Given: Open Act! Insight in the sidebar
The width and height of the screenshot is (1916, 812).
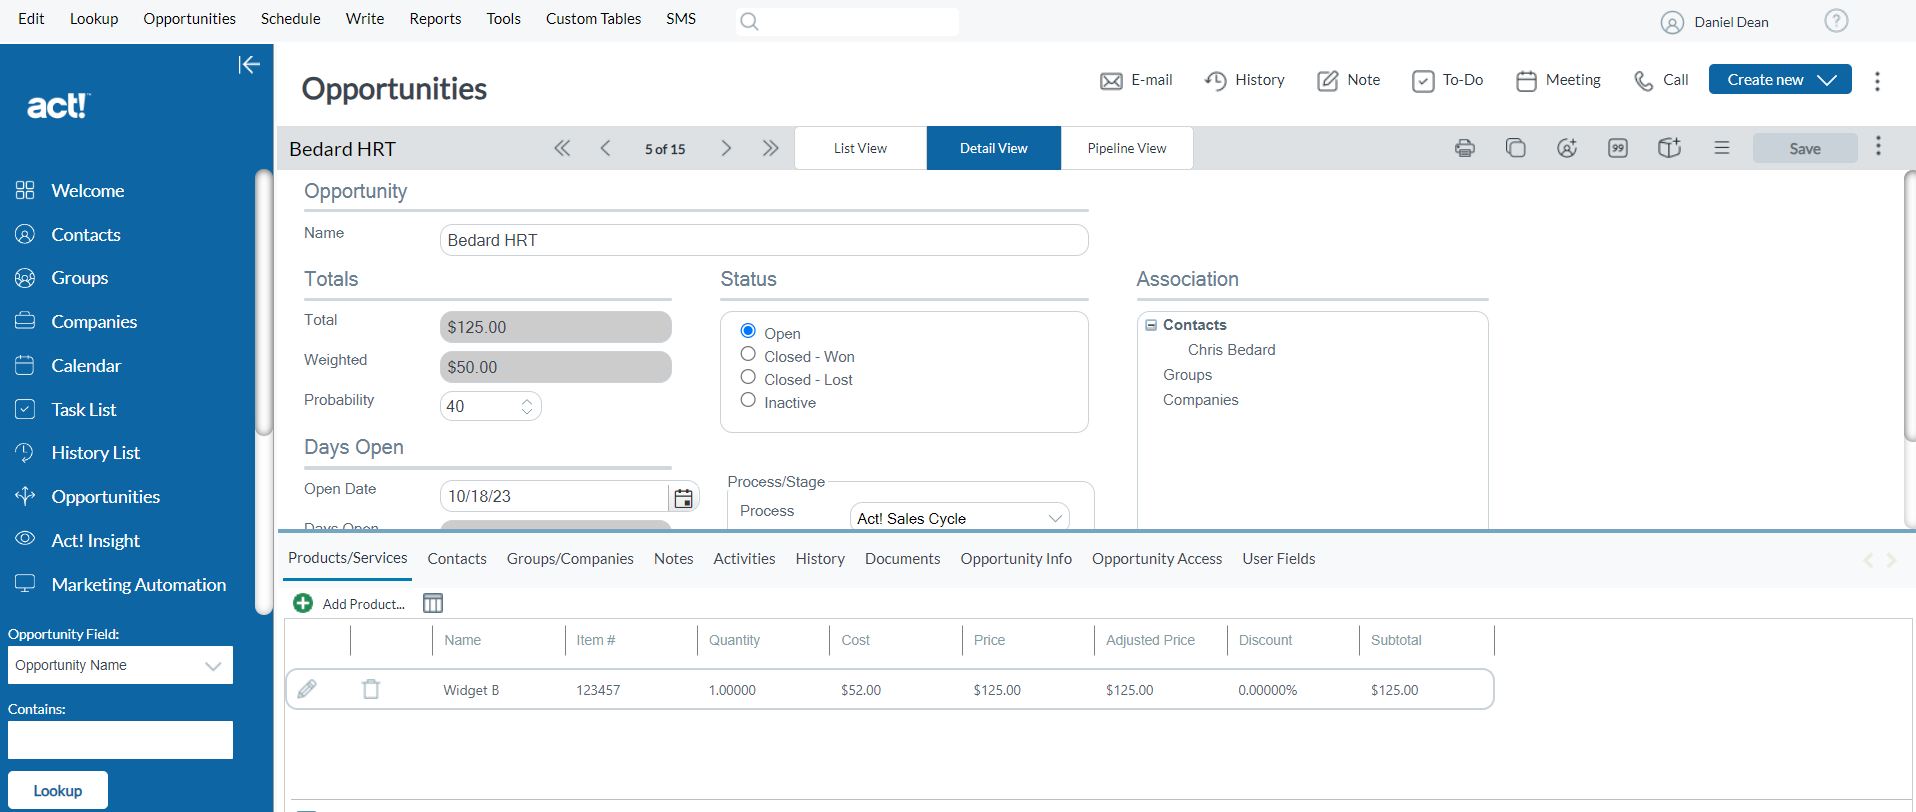Looking at the screenshot, I should [96, 541].
